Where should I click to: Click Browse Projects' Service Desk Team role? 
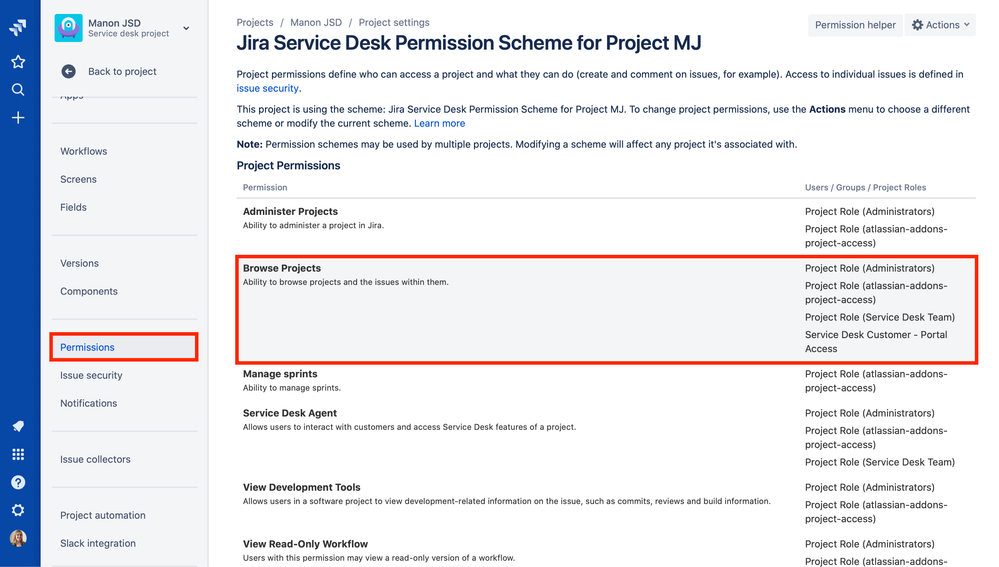click(880, 317)
